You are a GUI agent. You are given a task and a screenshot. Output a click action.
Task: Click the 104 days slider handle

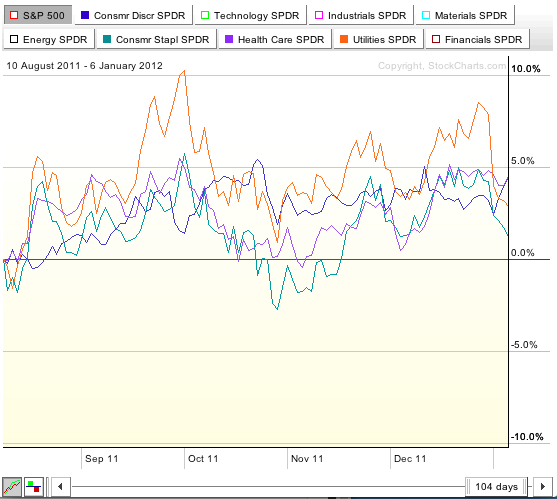pos(497,487)
